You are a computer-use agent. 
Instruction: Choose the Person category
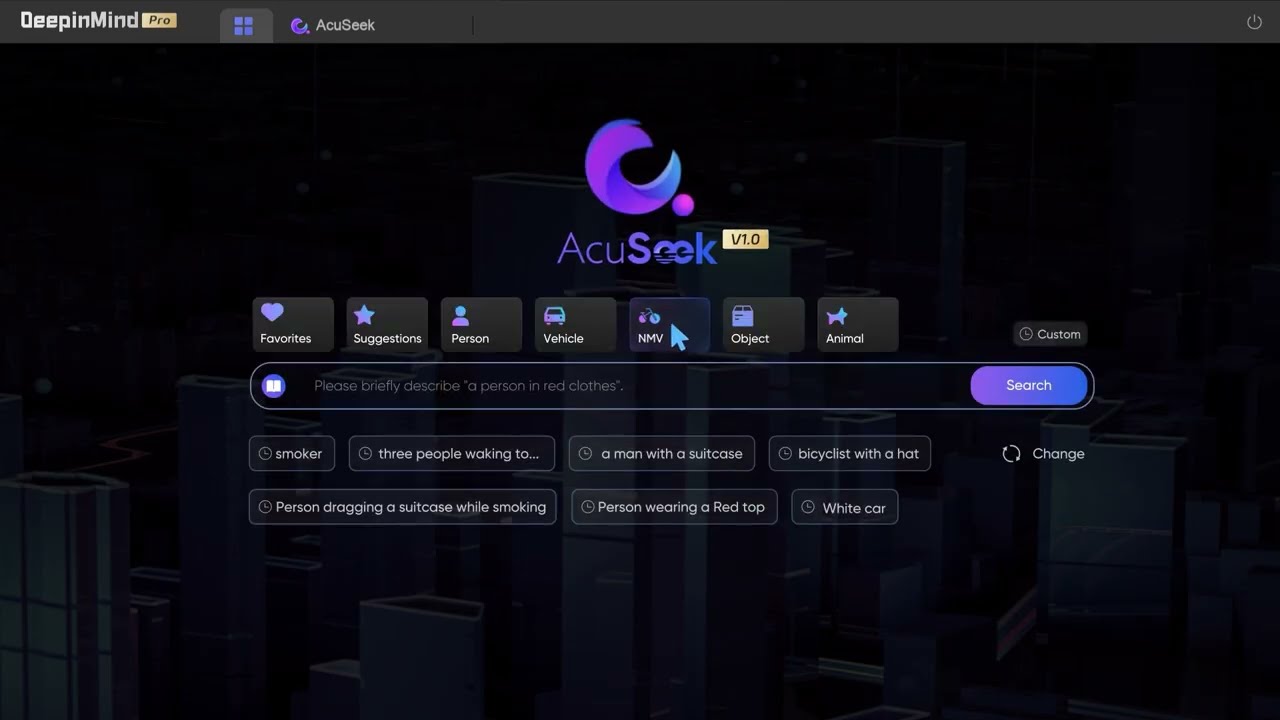(x=481, y=325)
